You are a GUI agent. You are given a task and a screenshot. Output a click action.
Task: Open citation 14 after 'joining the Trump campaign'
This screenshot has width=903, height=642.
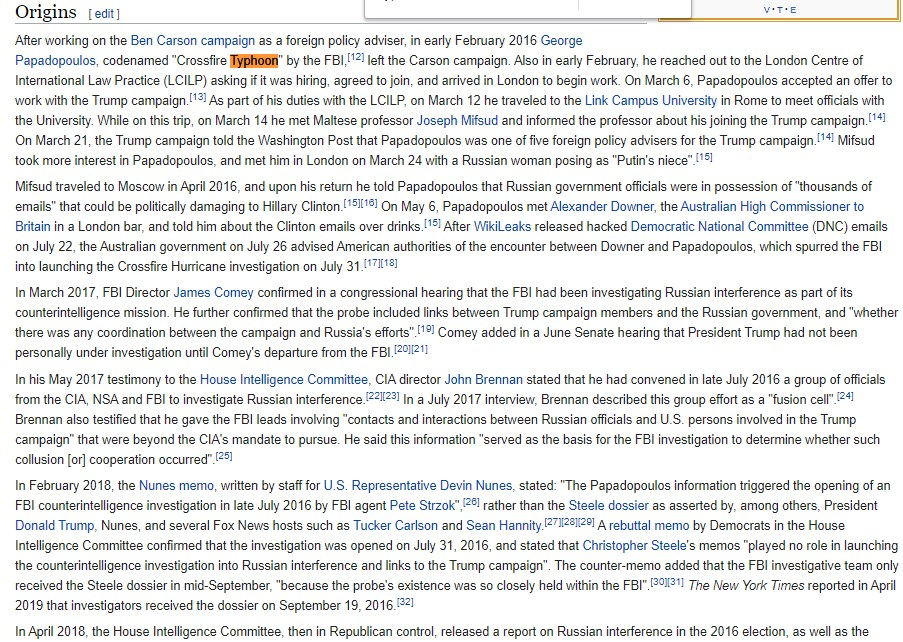click(877, 117)
